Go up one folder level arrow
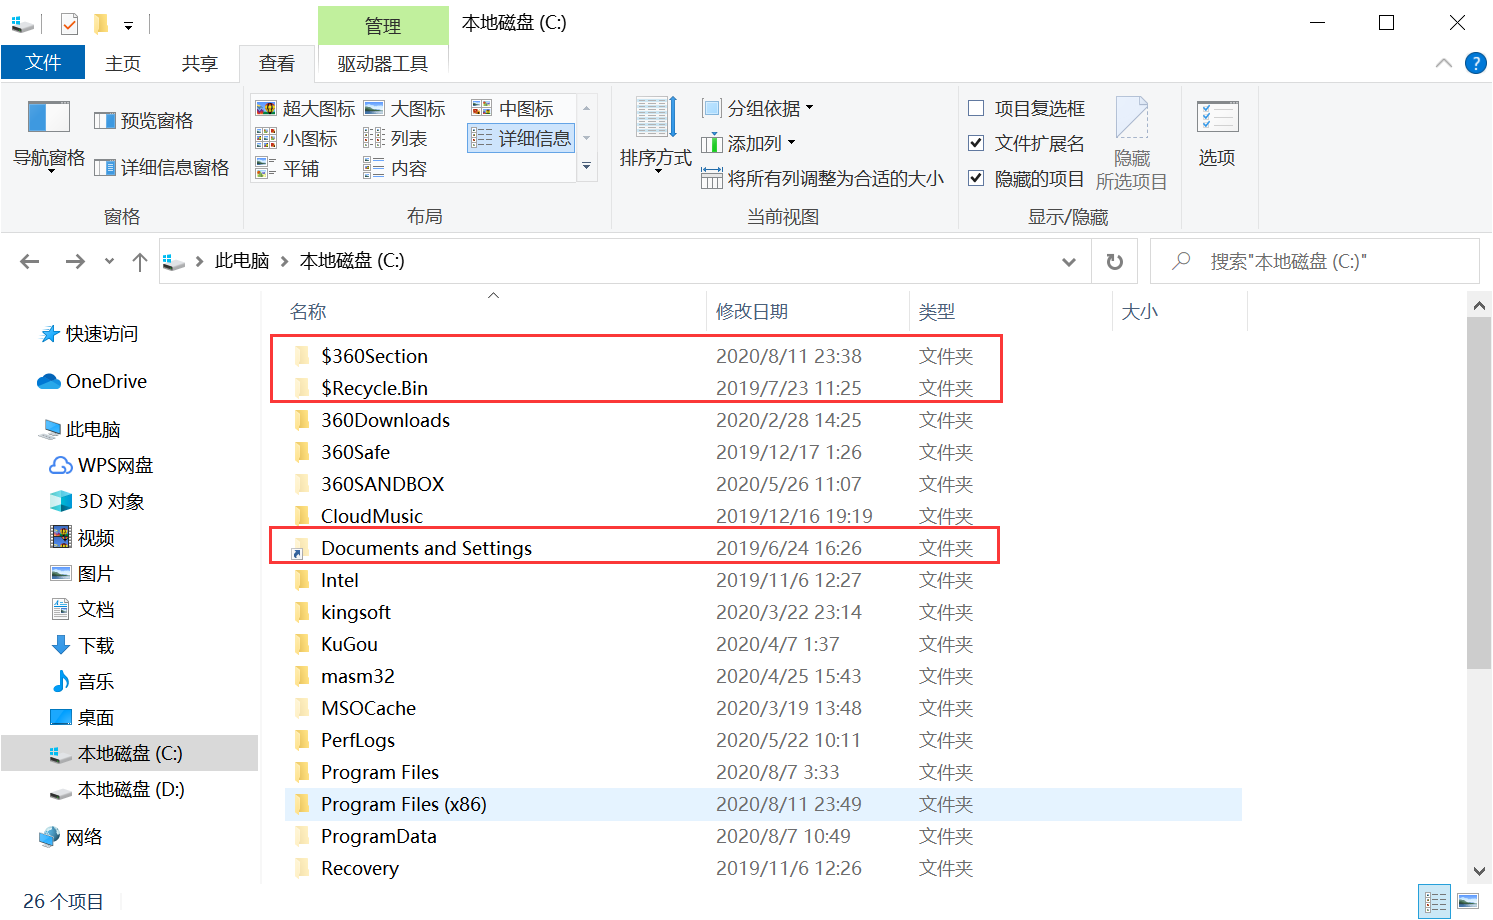The height and width of the screenshot is (920, 1493). [x=140, y=261]
